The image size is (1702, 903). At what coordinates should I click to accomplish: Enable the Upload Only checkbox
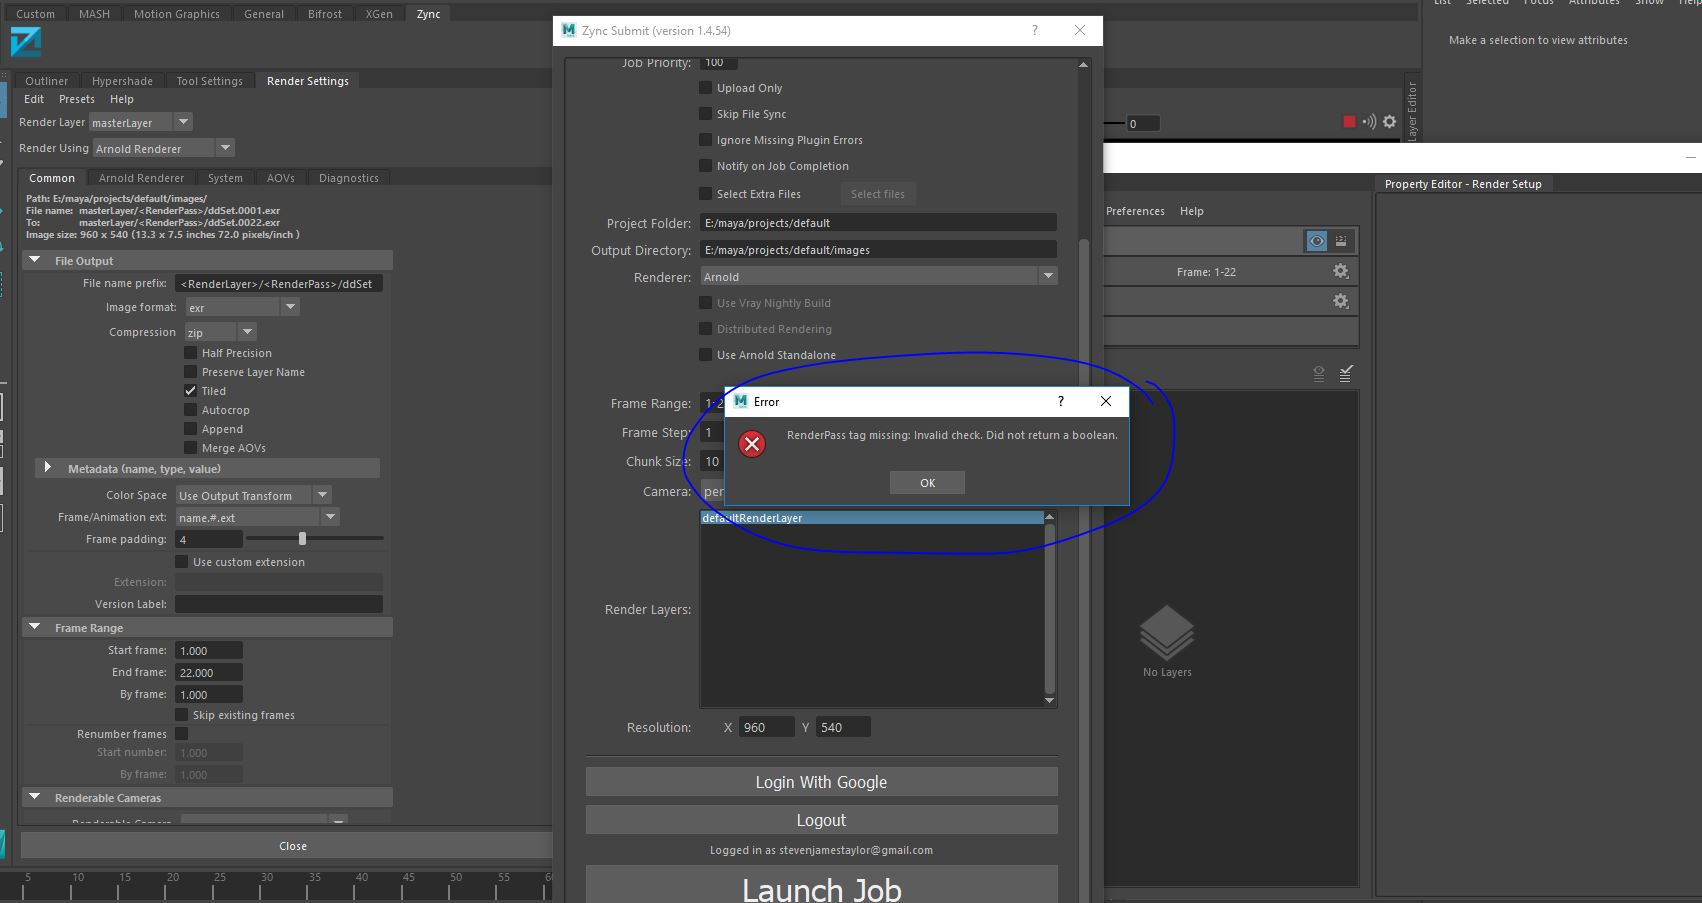point(705,88)
